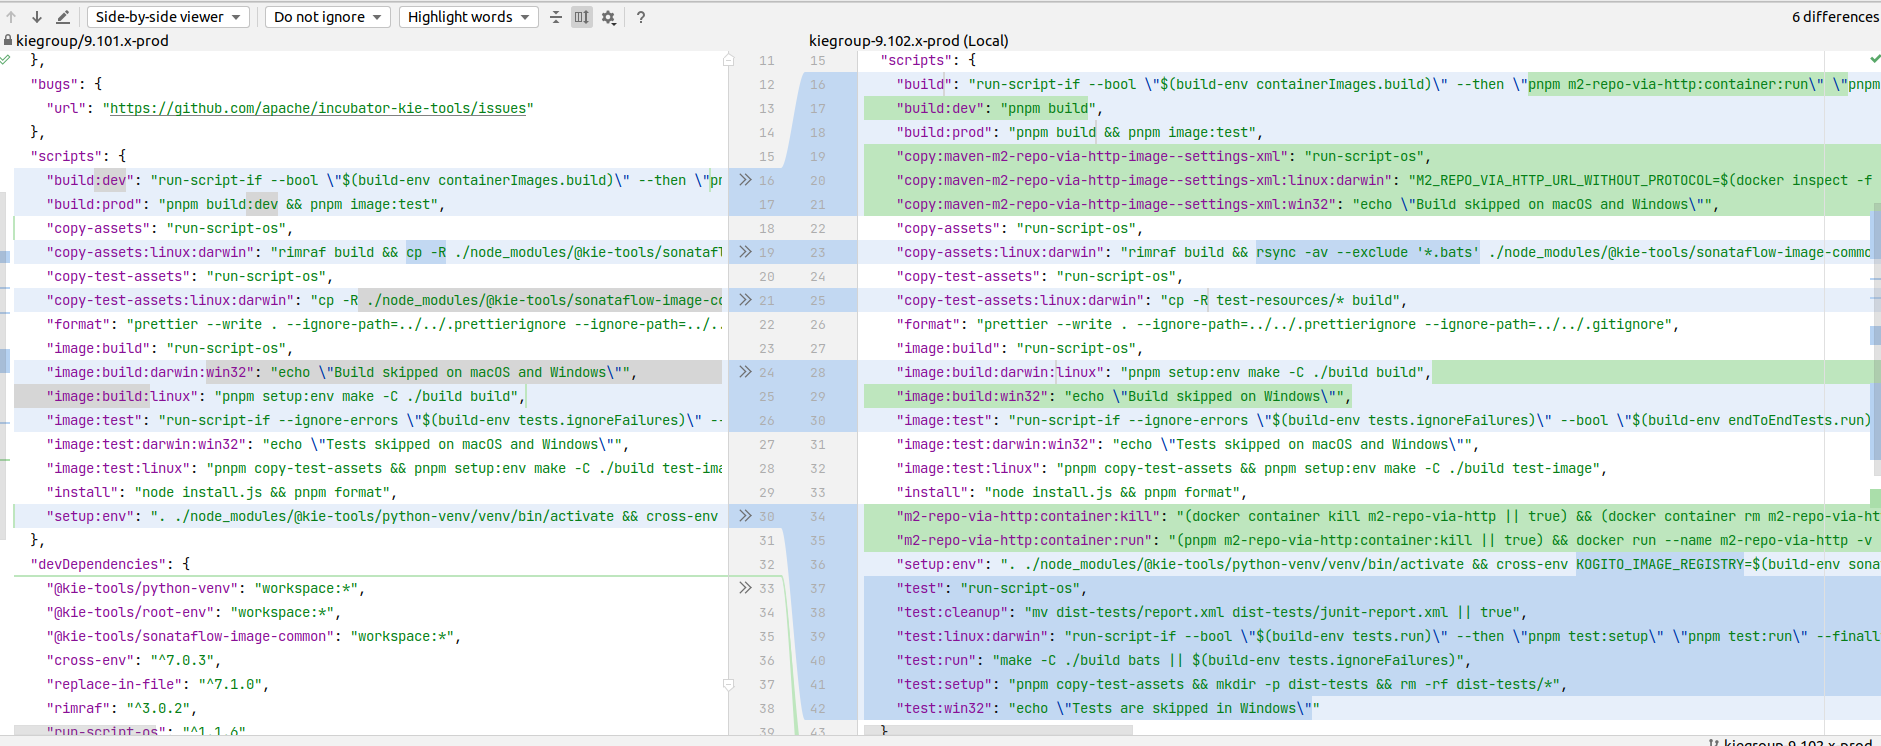This screenshot has height=746, width=1881.
Task: Toggle synchronize scrolling button
Action: [582, 17]
